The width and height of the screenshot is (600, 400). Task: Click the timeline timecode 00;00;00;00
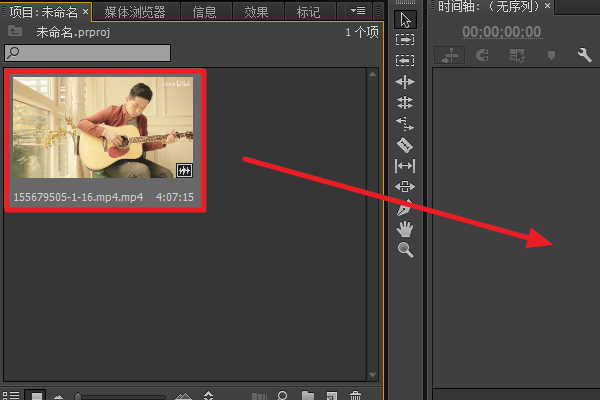click(x=501, y=32)
